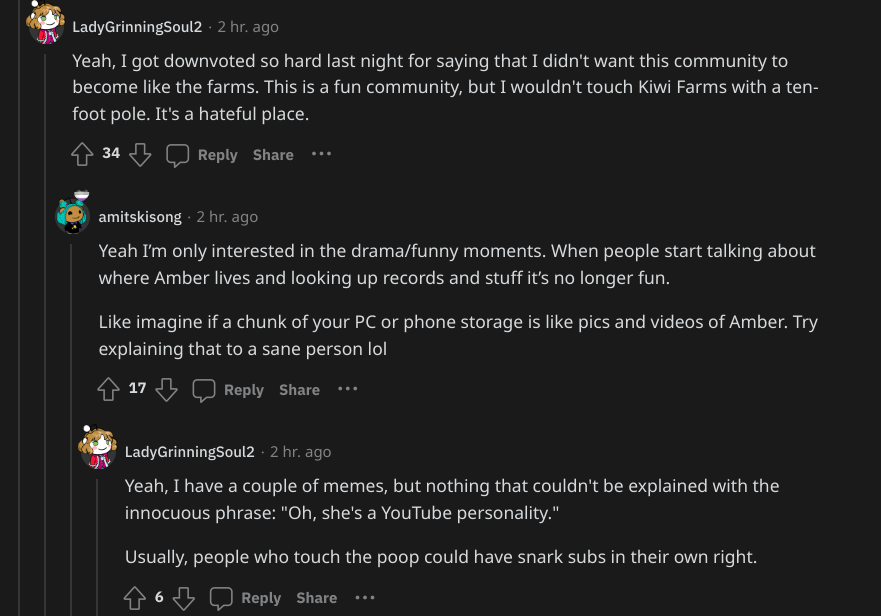Open the top LadyGrinningSoul2 username link
The image size is (881, 616).
coord(137,27)
